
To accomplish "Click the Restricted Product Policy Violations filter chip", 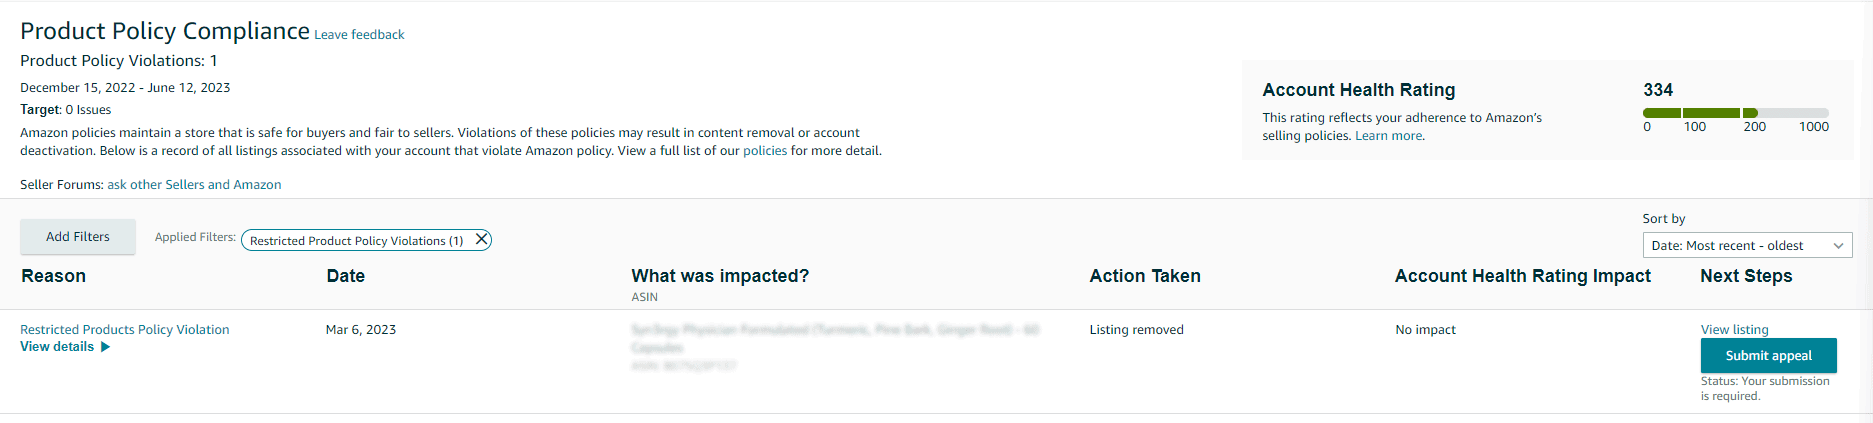I will 356,241.
